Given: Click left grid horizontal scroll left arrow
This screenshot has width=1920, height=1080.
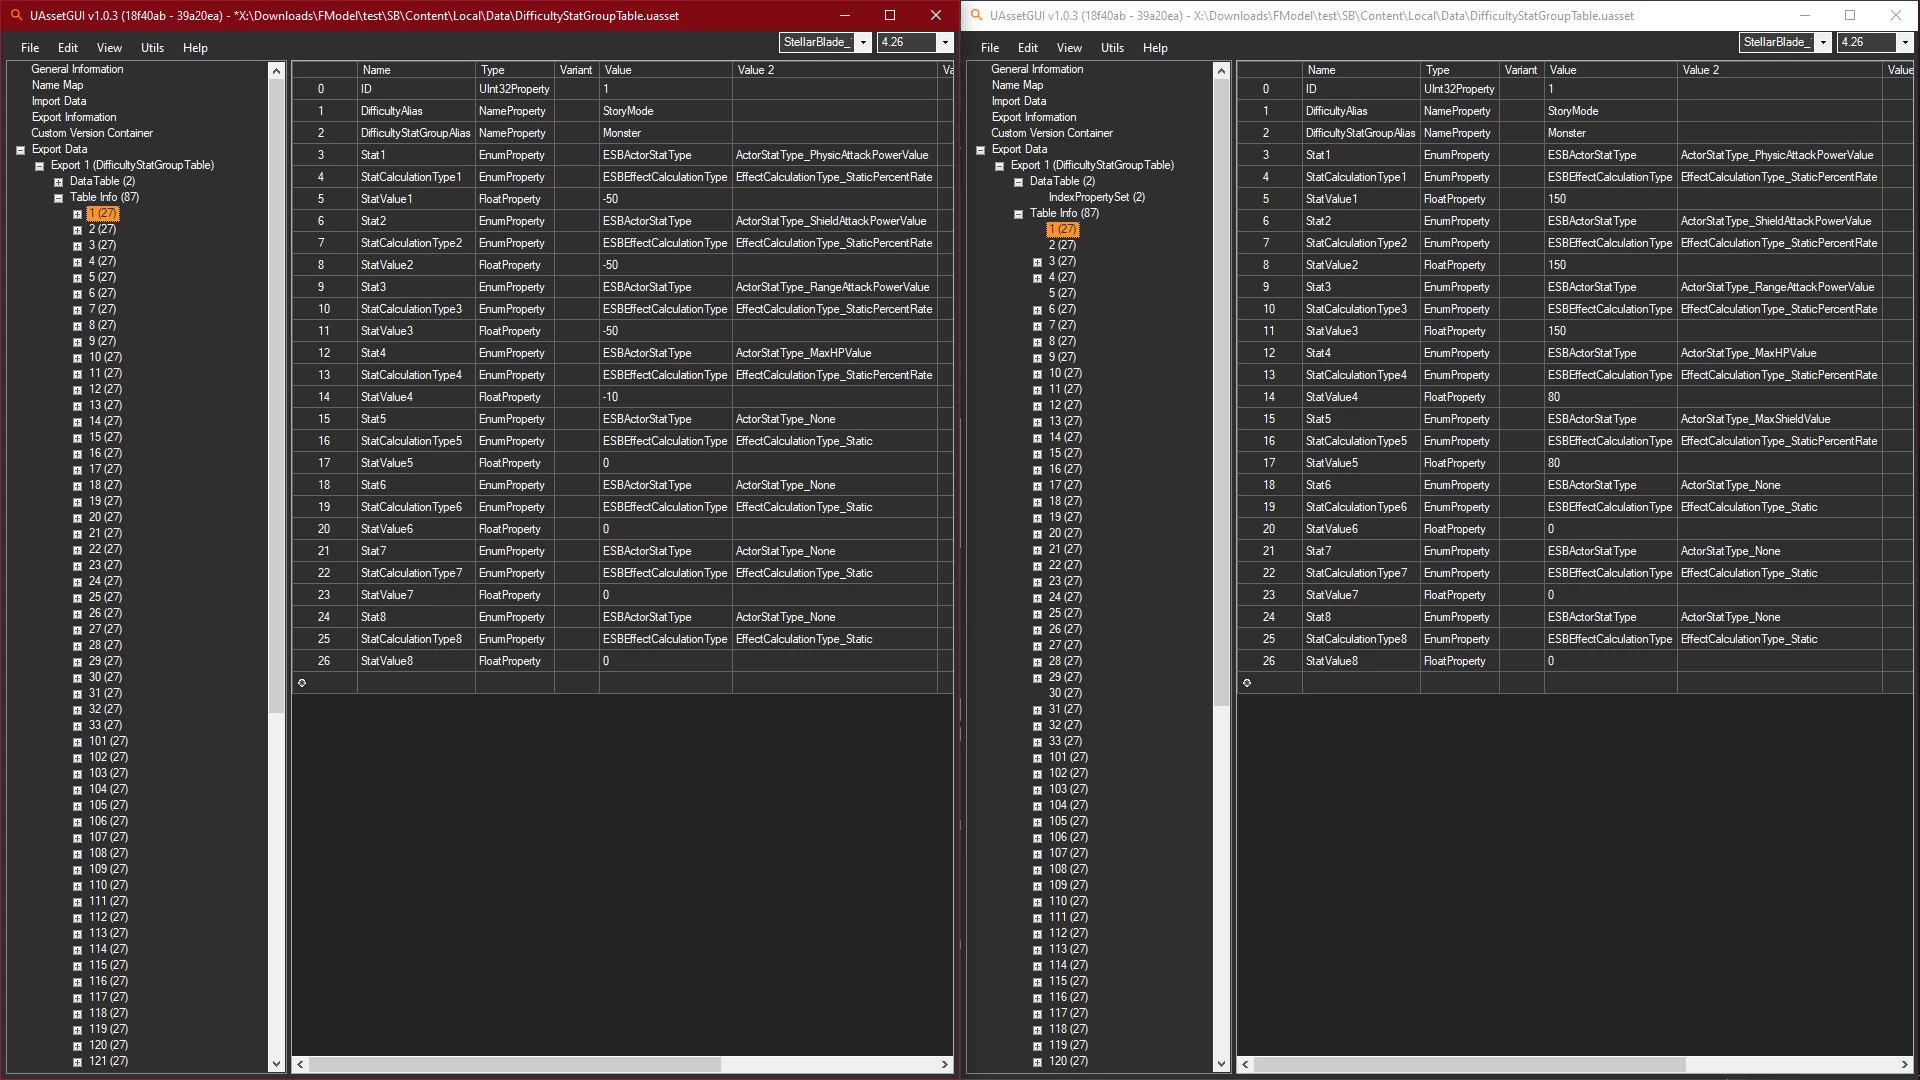Looking at the screenshot, I should [300, 1065].
